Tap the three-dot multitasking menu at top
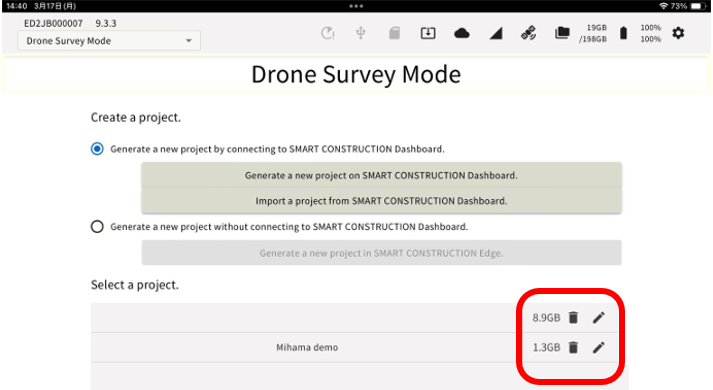Screen dimensions: 713x390 tap(356, 6)
